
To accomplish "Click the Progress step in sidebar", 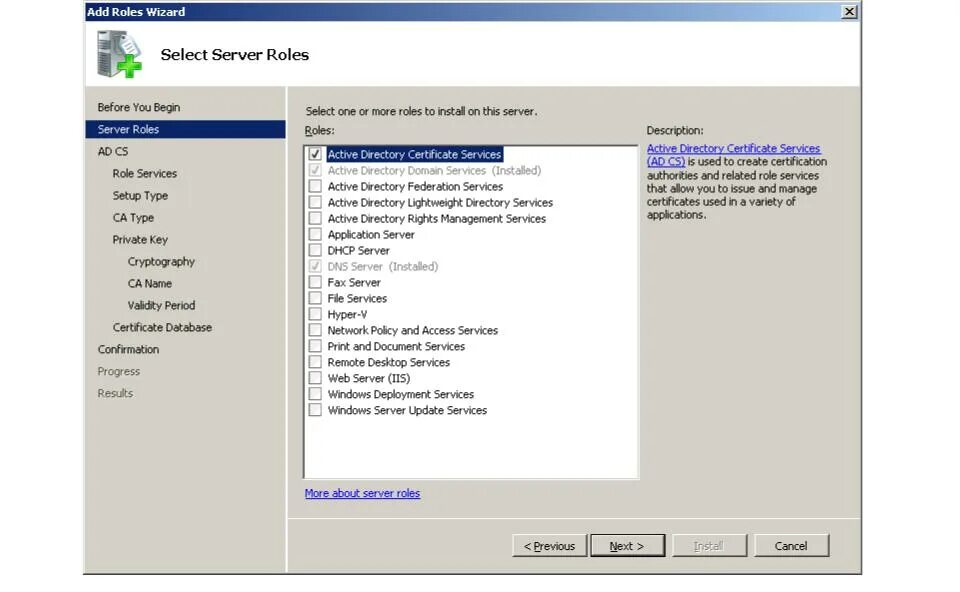I will [x=119, y=371].
